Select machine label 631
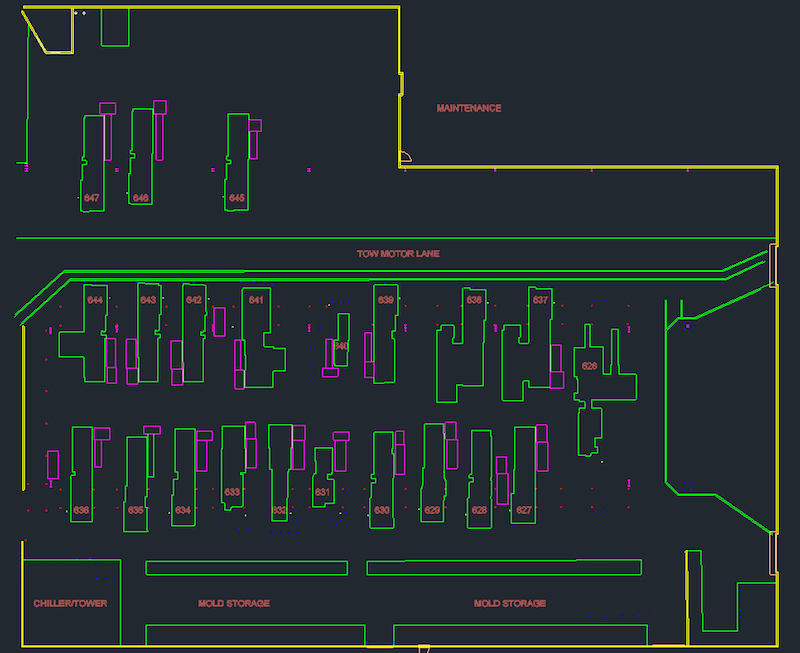 (x=322, y=493)
